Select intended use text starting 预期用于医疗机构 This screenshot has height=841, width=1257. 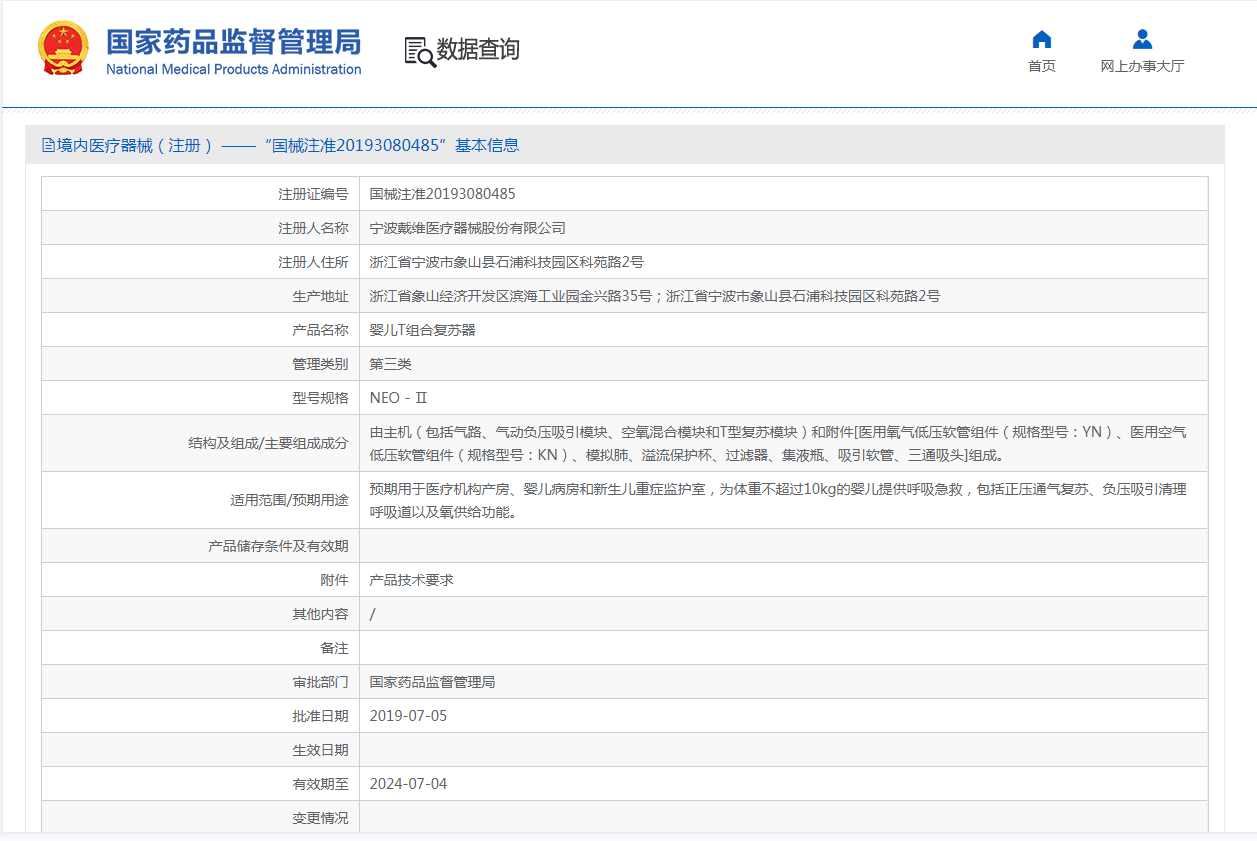pos(779,501)
